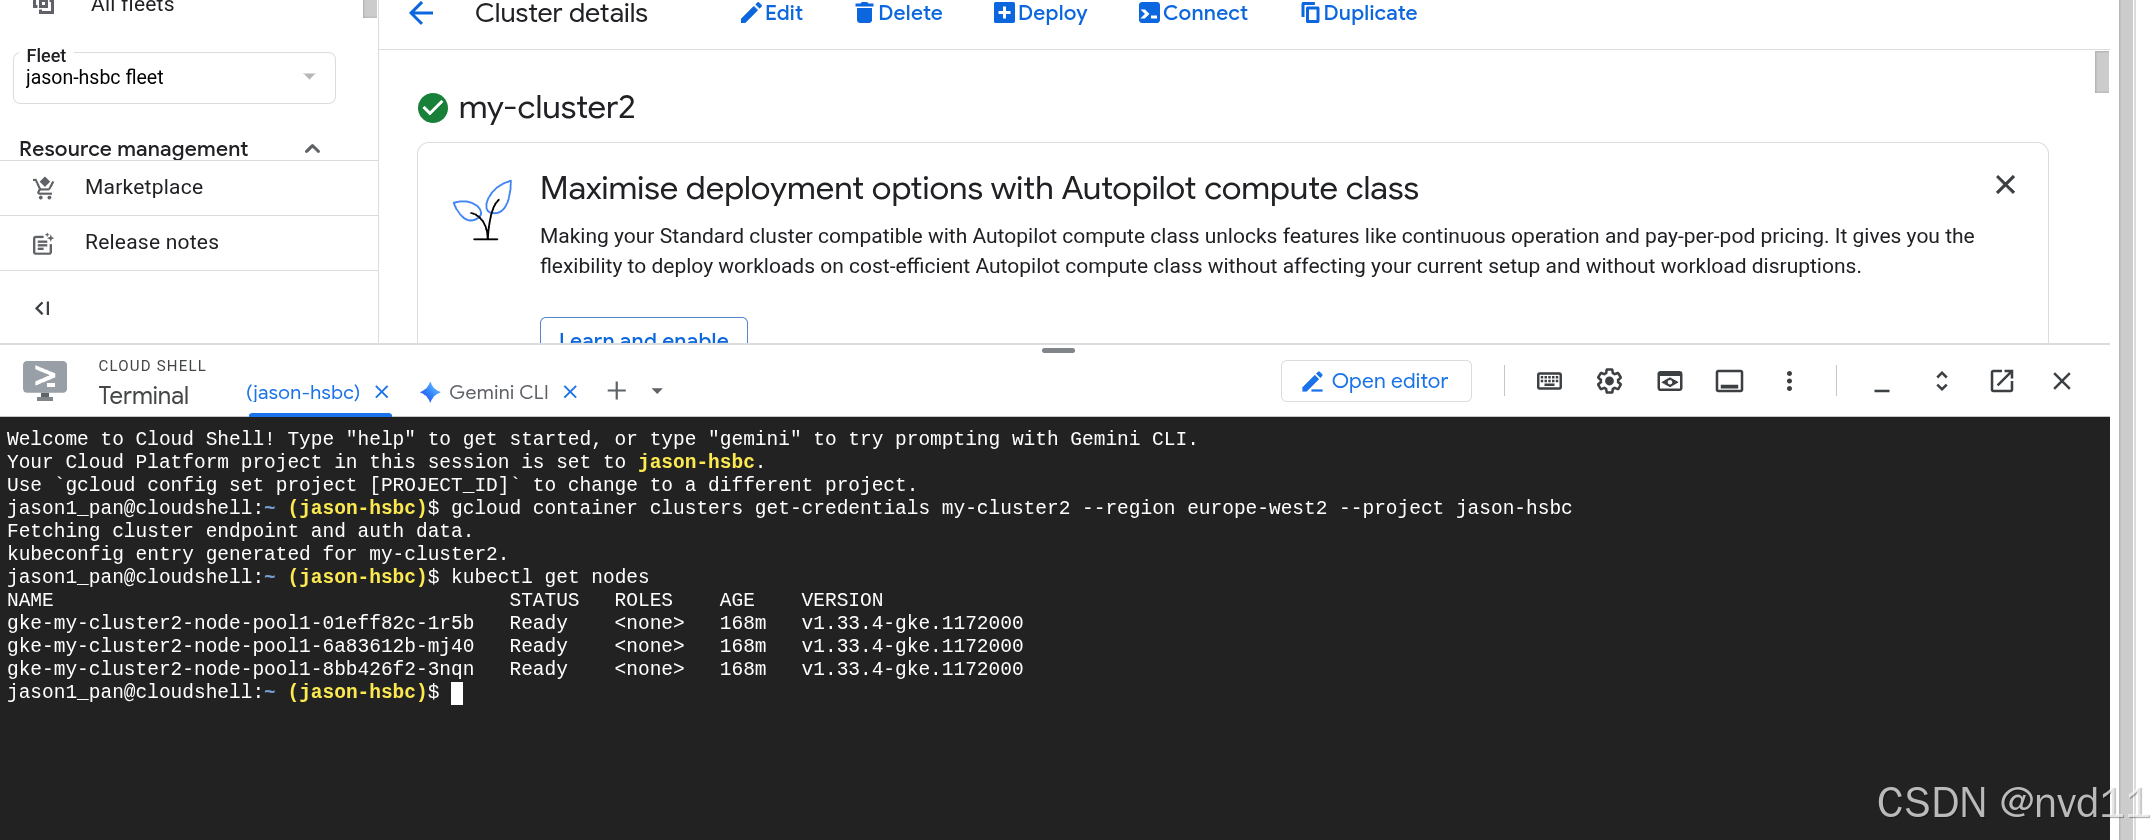Screen dimensions: 2155x840
Task: Add a new terminal tab
Action: point(617,391)
